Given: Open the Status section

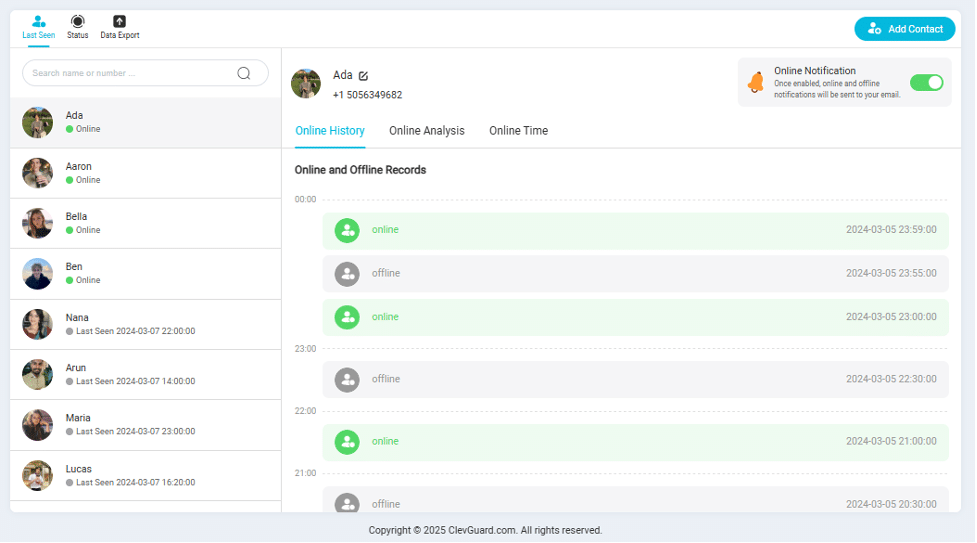Looking at the screenshot, I should point(77,28).
